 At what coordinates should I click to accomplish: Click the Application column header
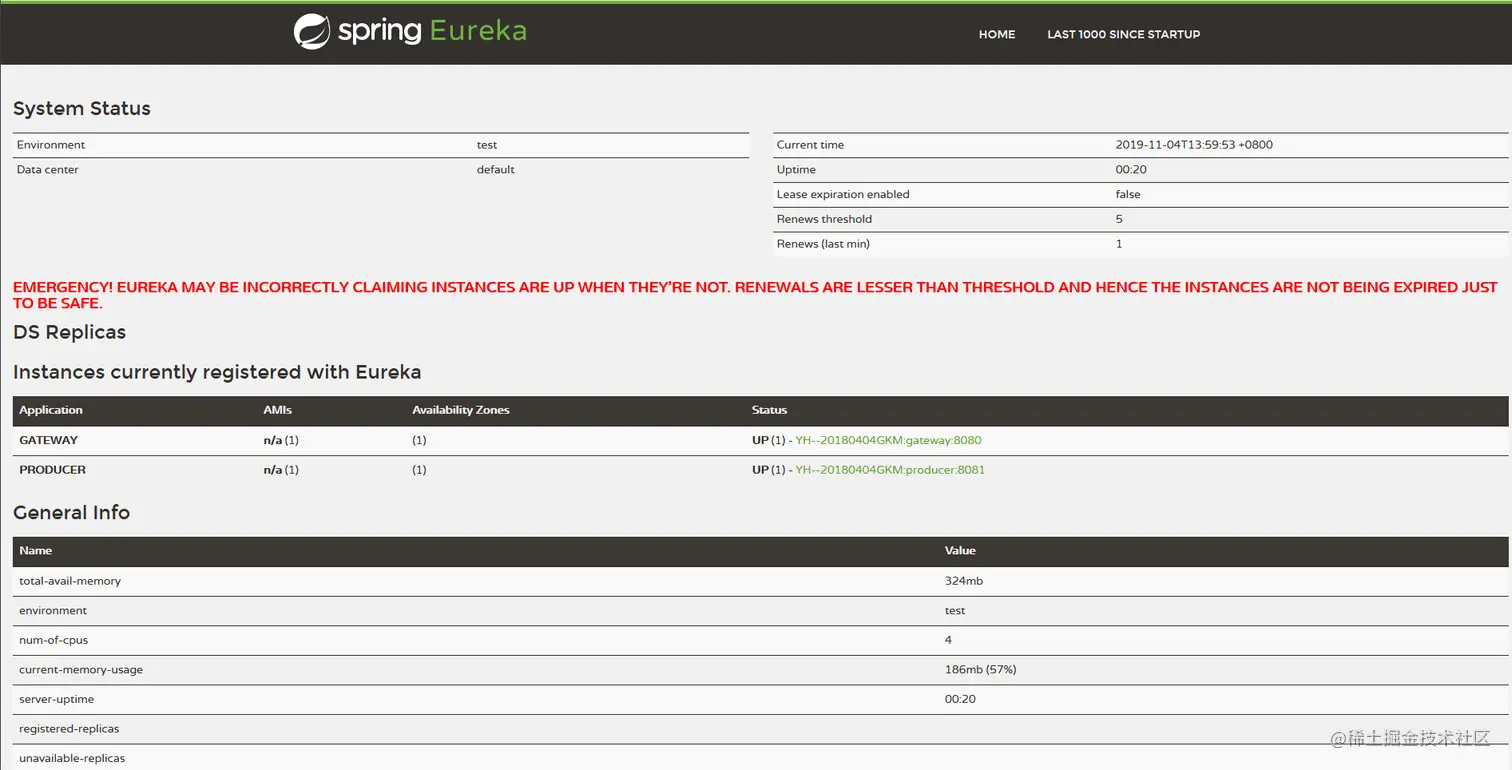[51, 410]
